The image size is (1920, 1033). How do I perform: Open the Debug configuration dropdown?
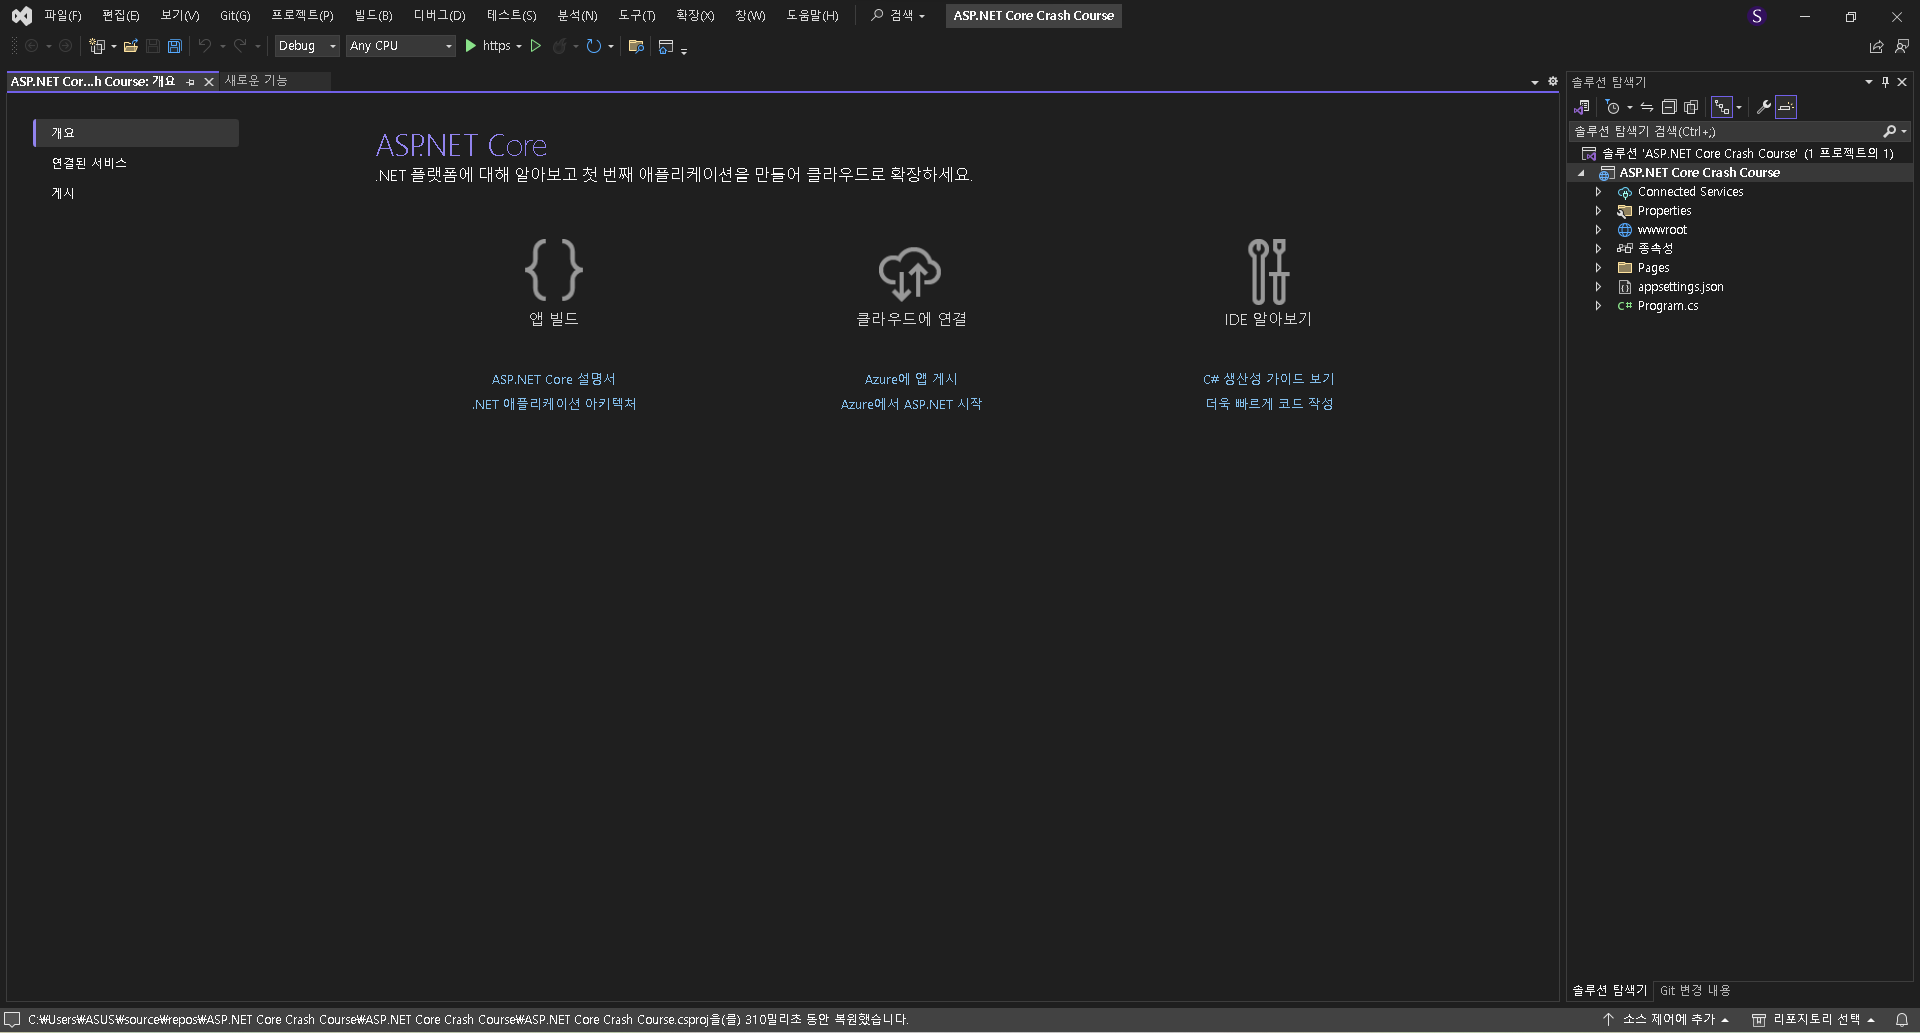click(x=307, y=46)
